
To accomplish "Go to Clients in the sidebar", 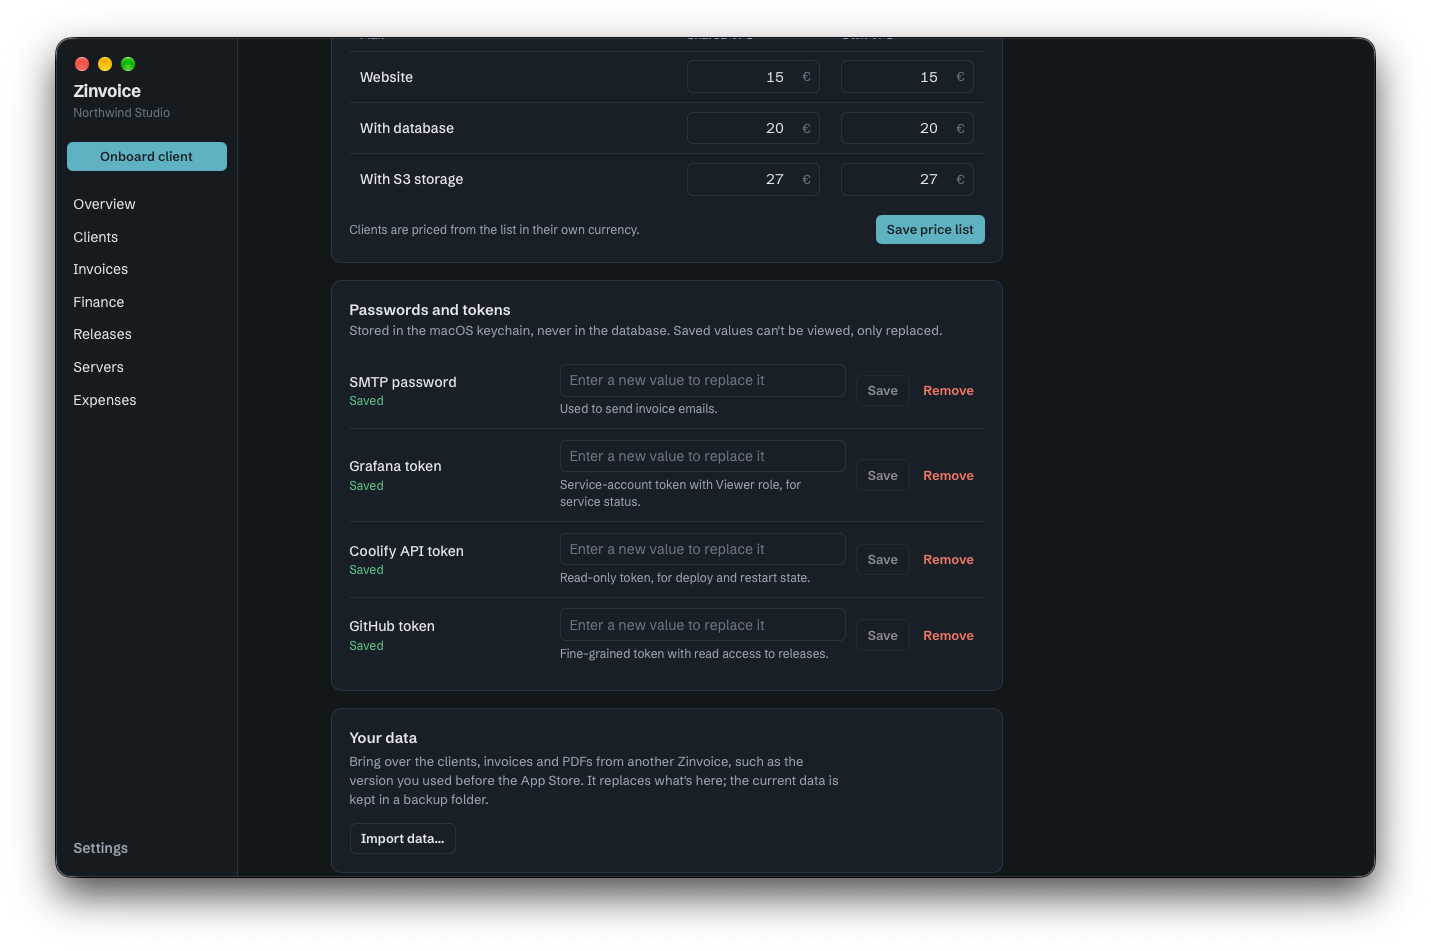I will click(x=95, y=237).
